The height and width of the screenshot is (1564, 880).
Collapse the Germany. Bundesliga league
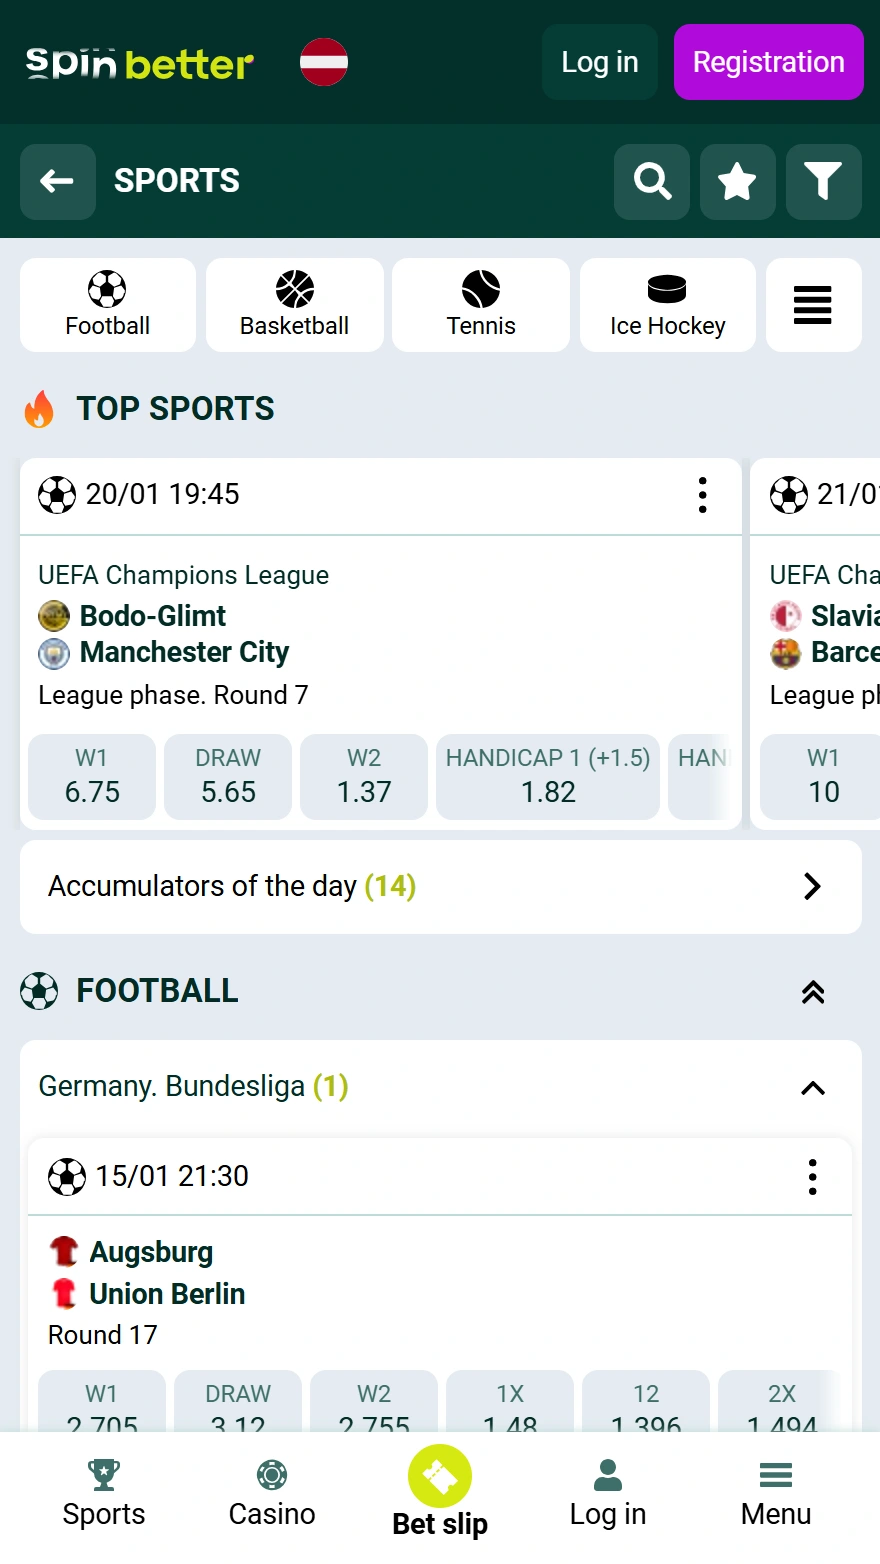click(x=813, y=1088)
